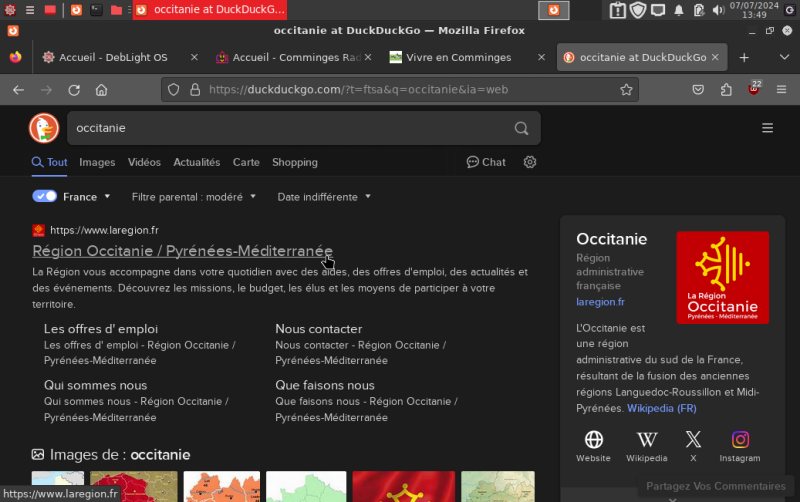
Task: Open the Instagram link in Occitanie panel
Action: click(740, 446)
